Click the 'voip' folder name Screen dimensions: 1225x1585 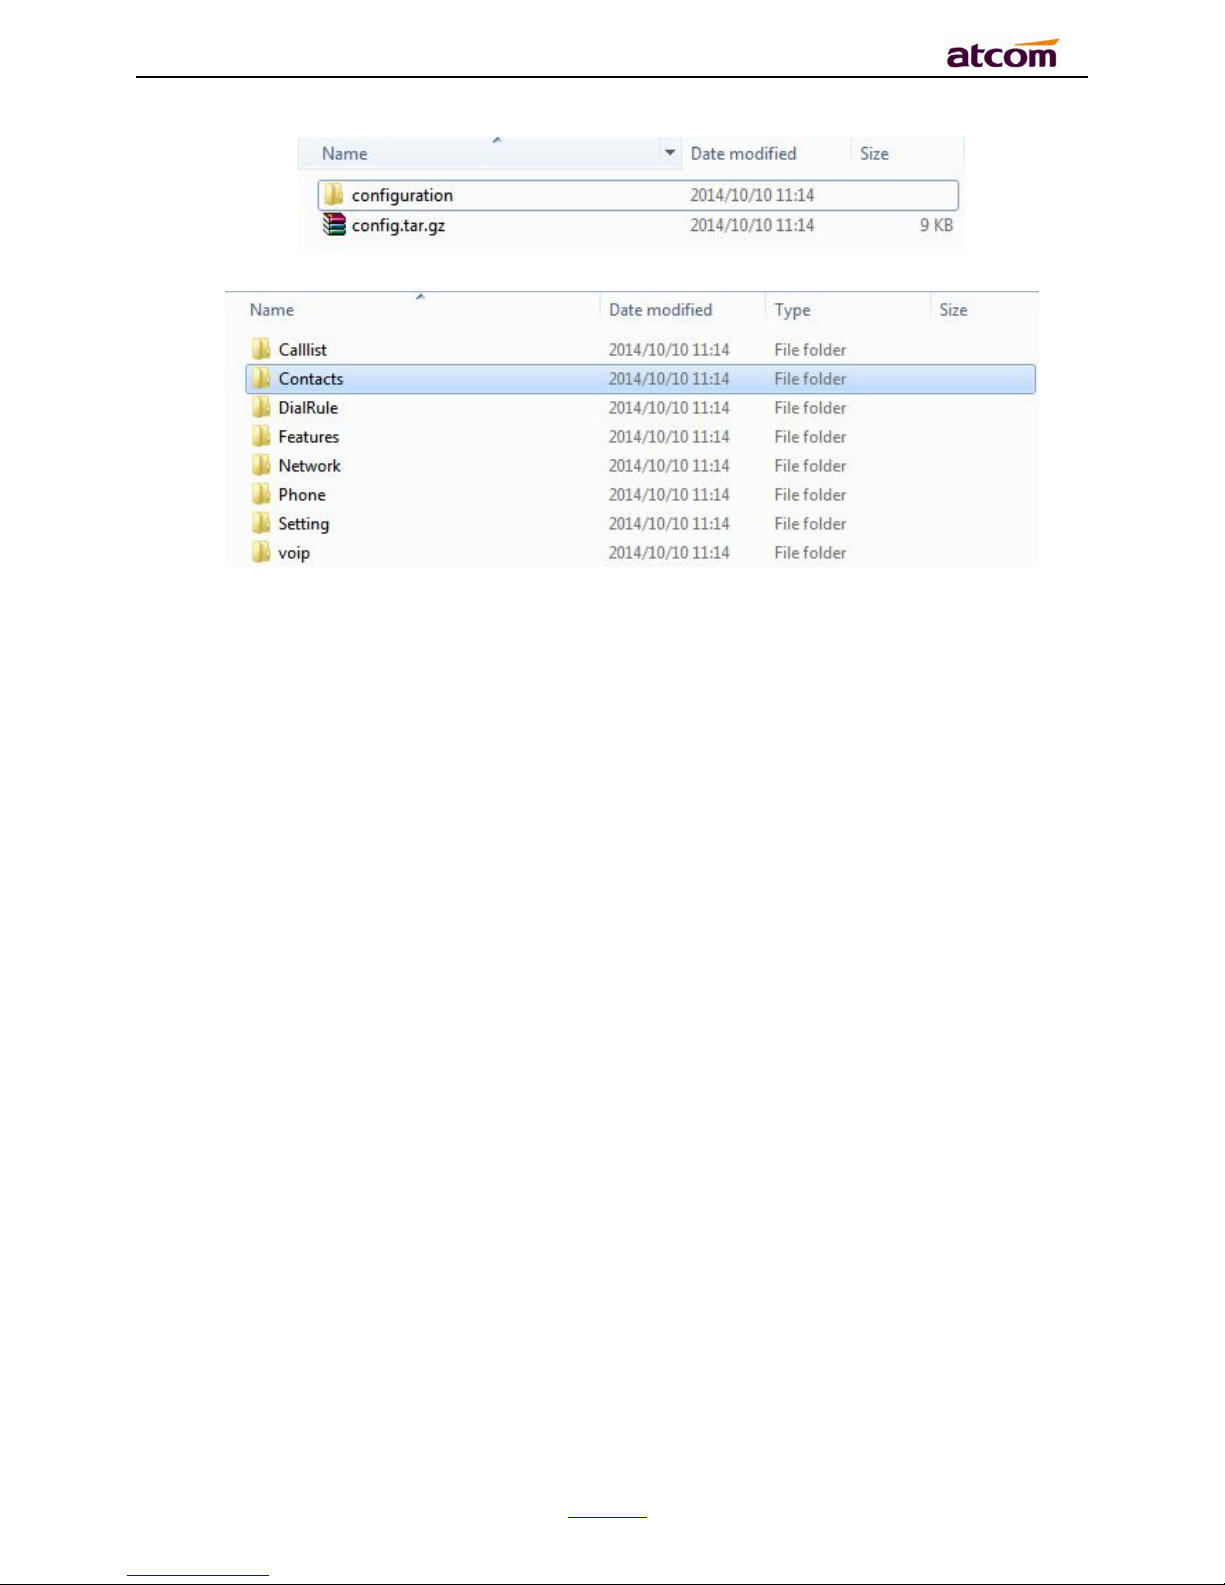coord(294,552)
